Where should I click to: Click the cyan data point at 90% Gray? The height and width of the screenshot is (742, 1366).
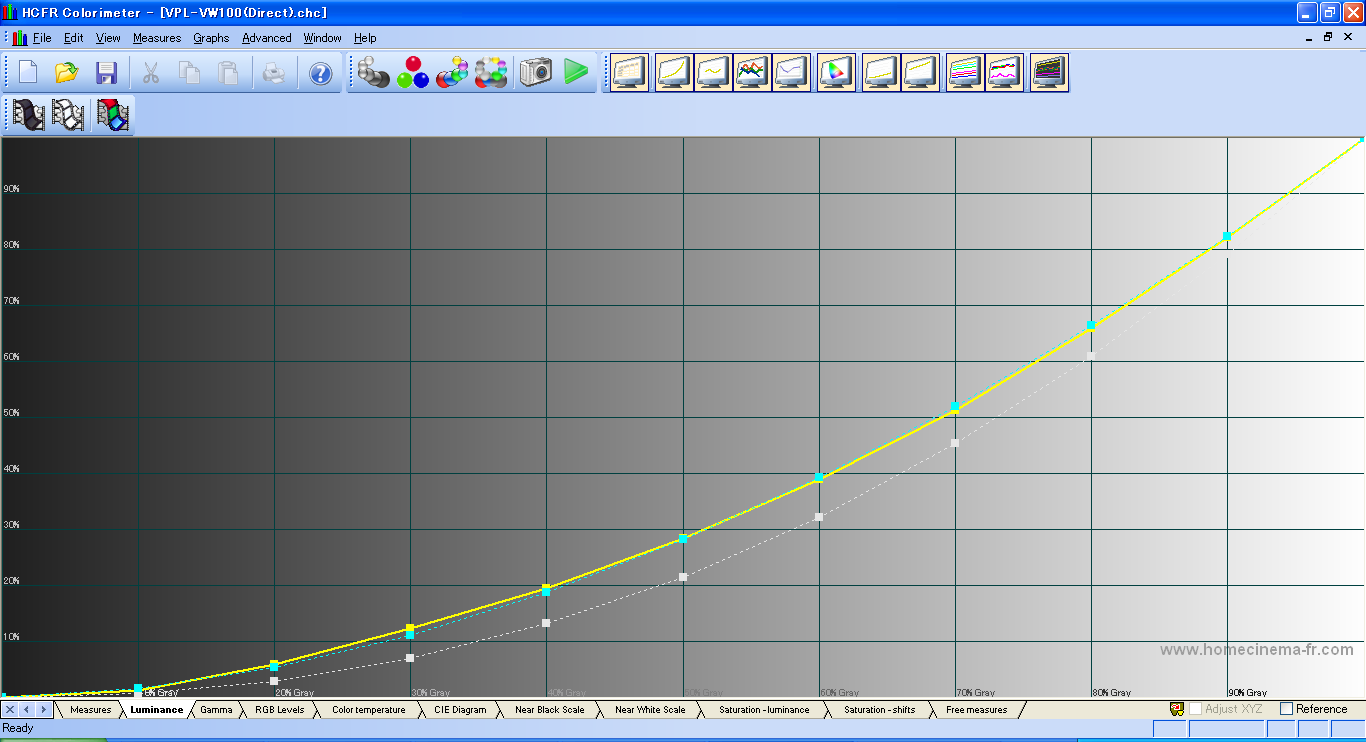(1227, 236)
